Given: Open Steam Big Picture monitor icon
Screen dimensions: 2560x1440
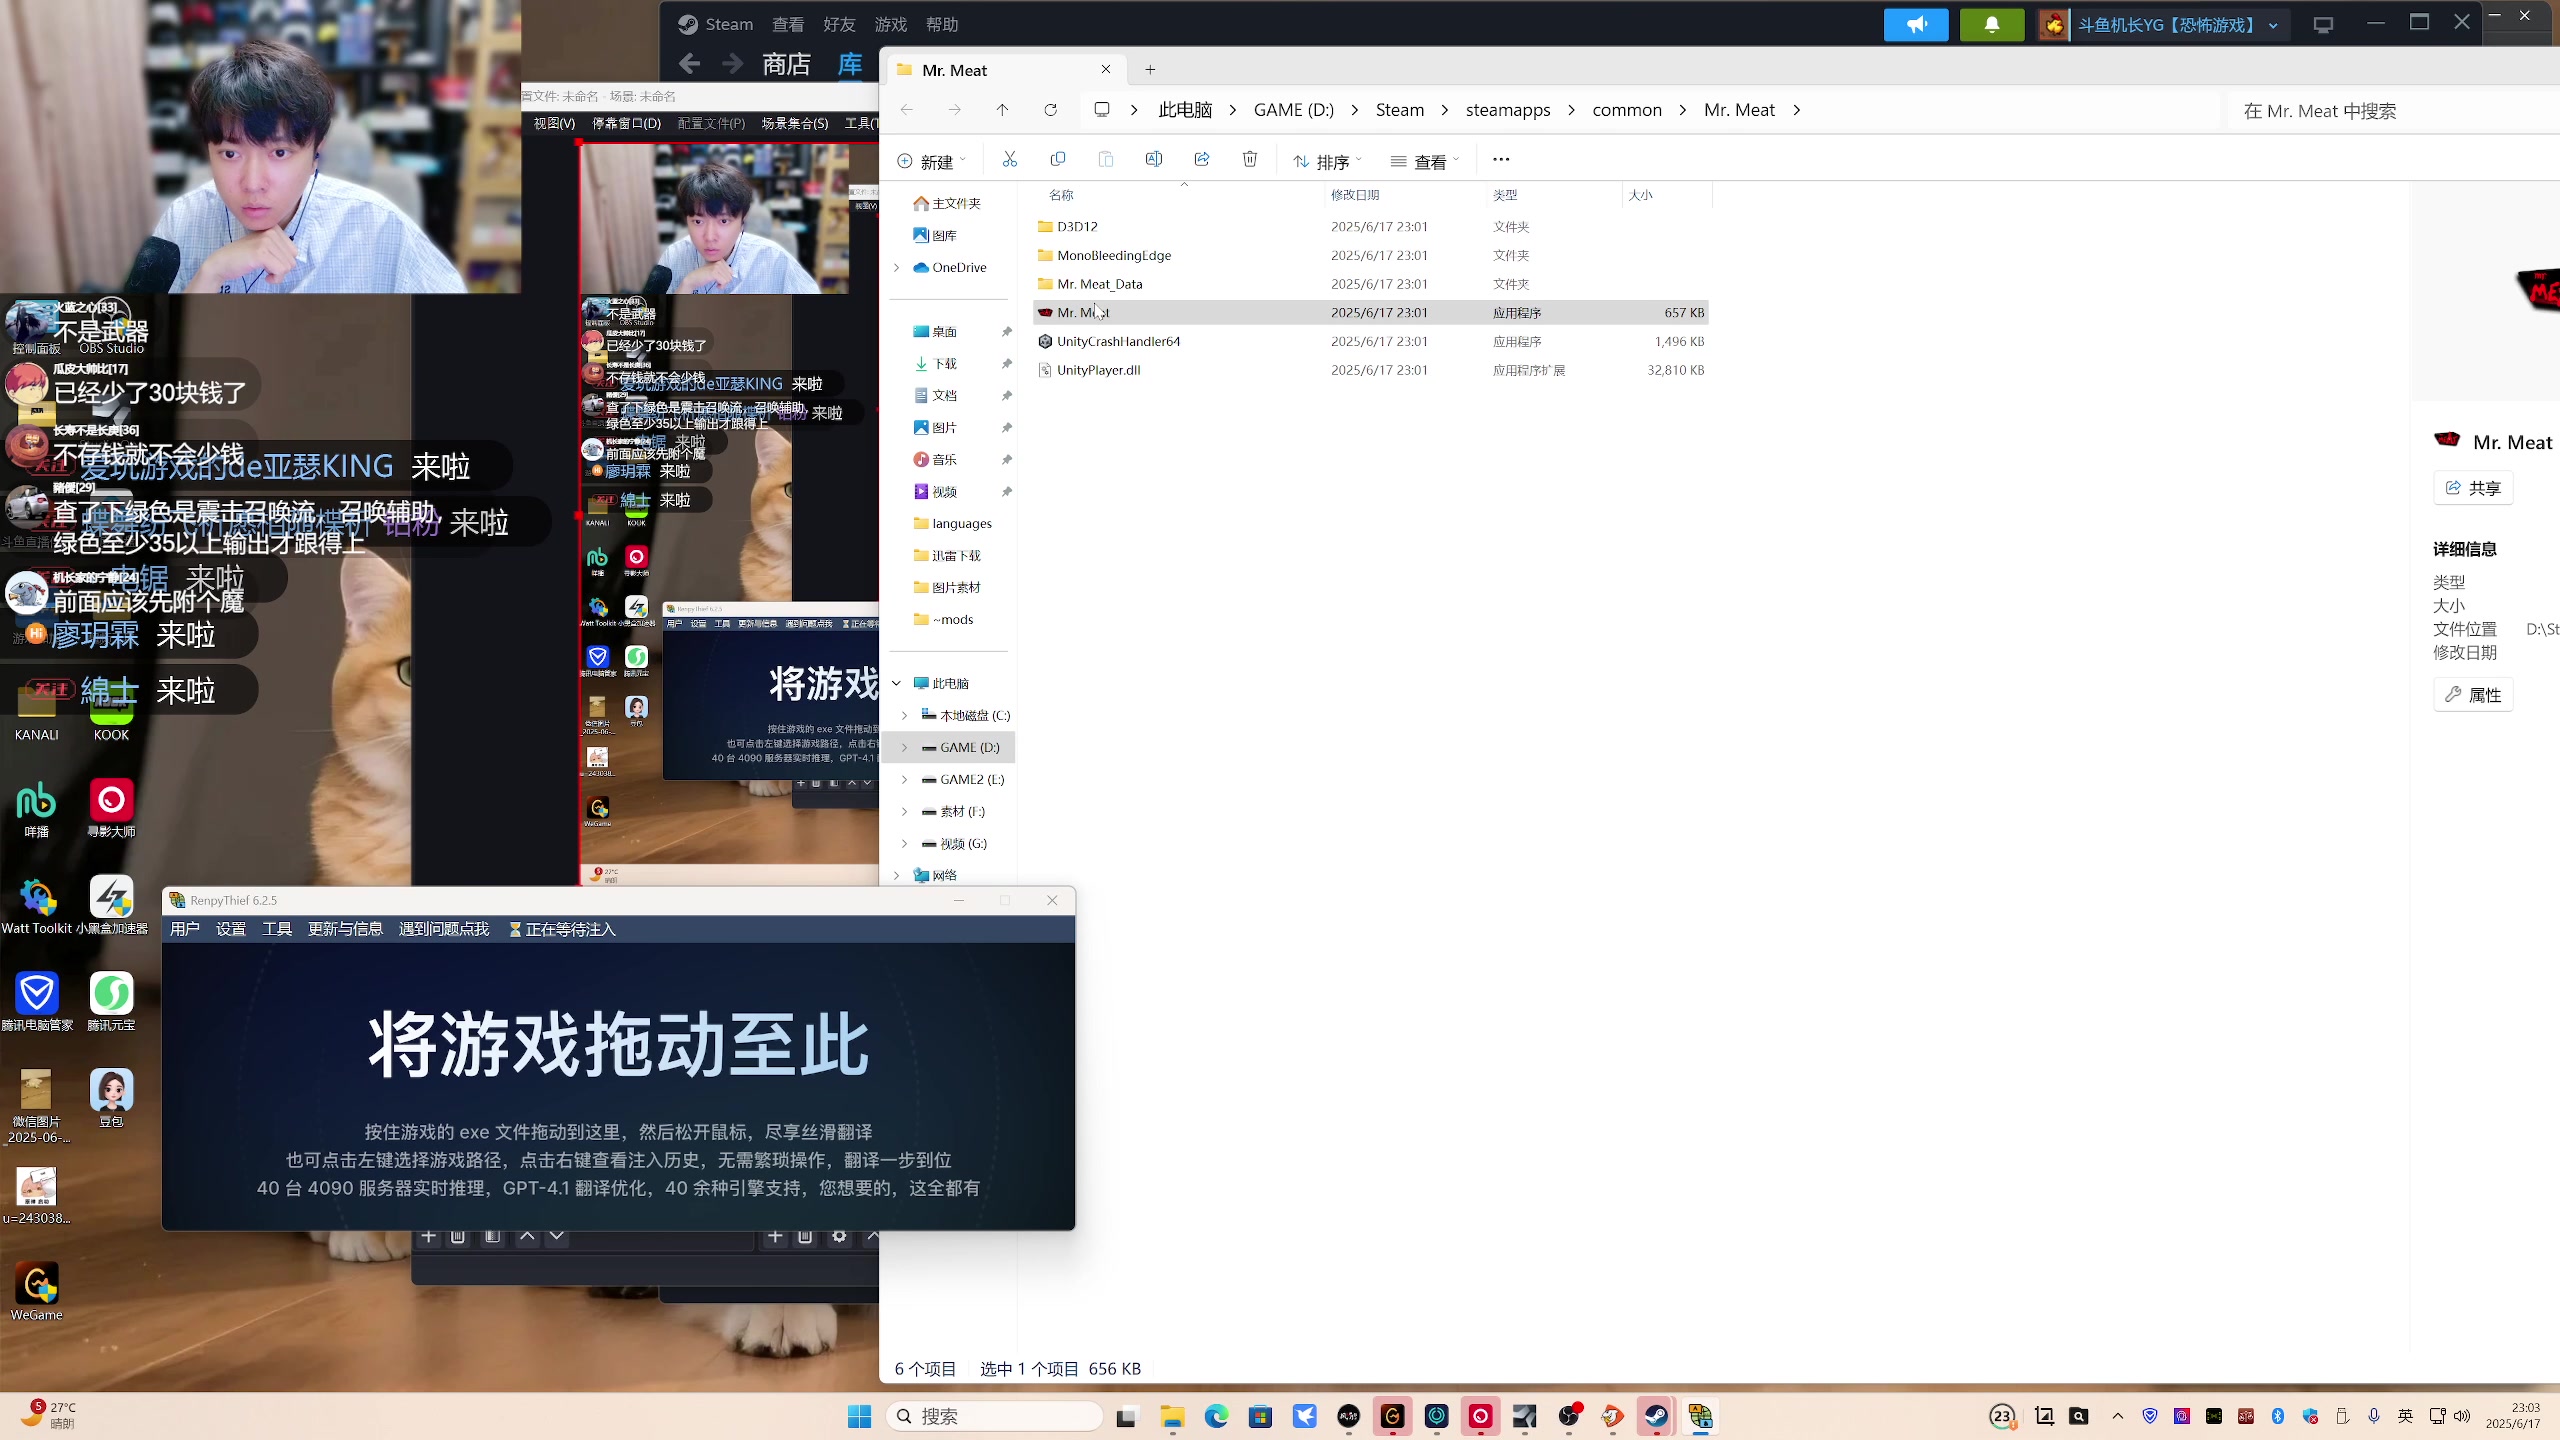Looking at the screenshot, I should pos(2323,25).
